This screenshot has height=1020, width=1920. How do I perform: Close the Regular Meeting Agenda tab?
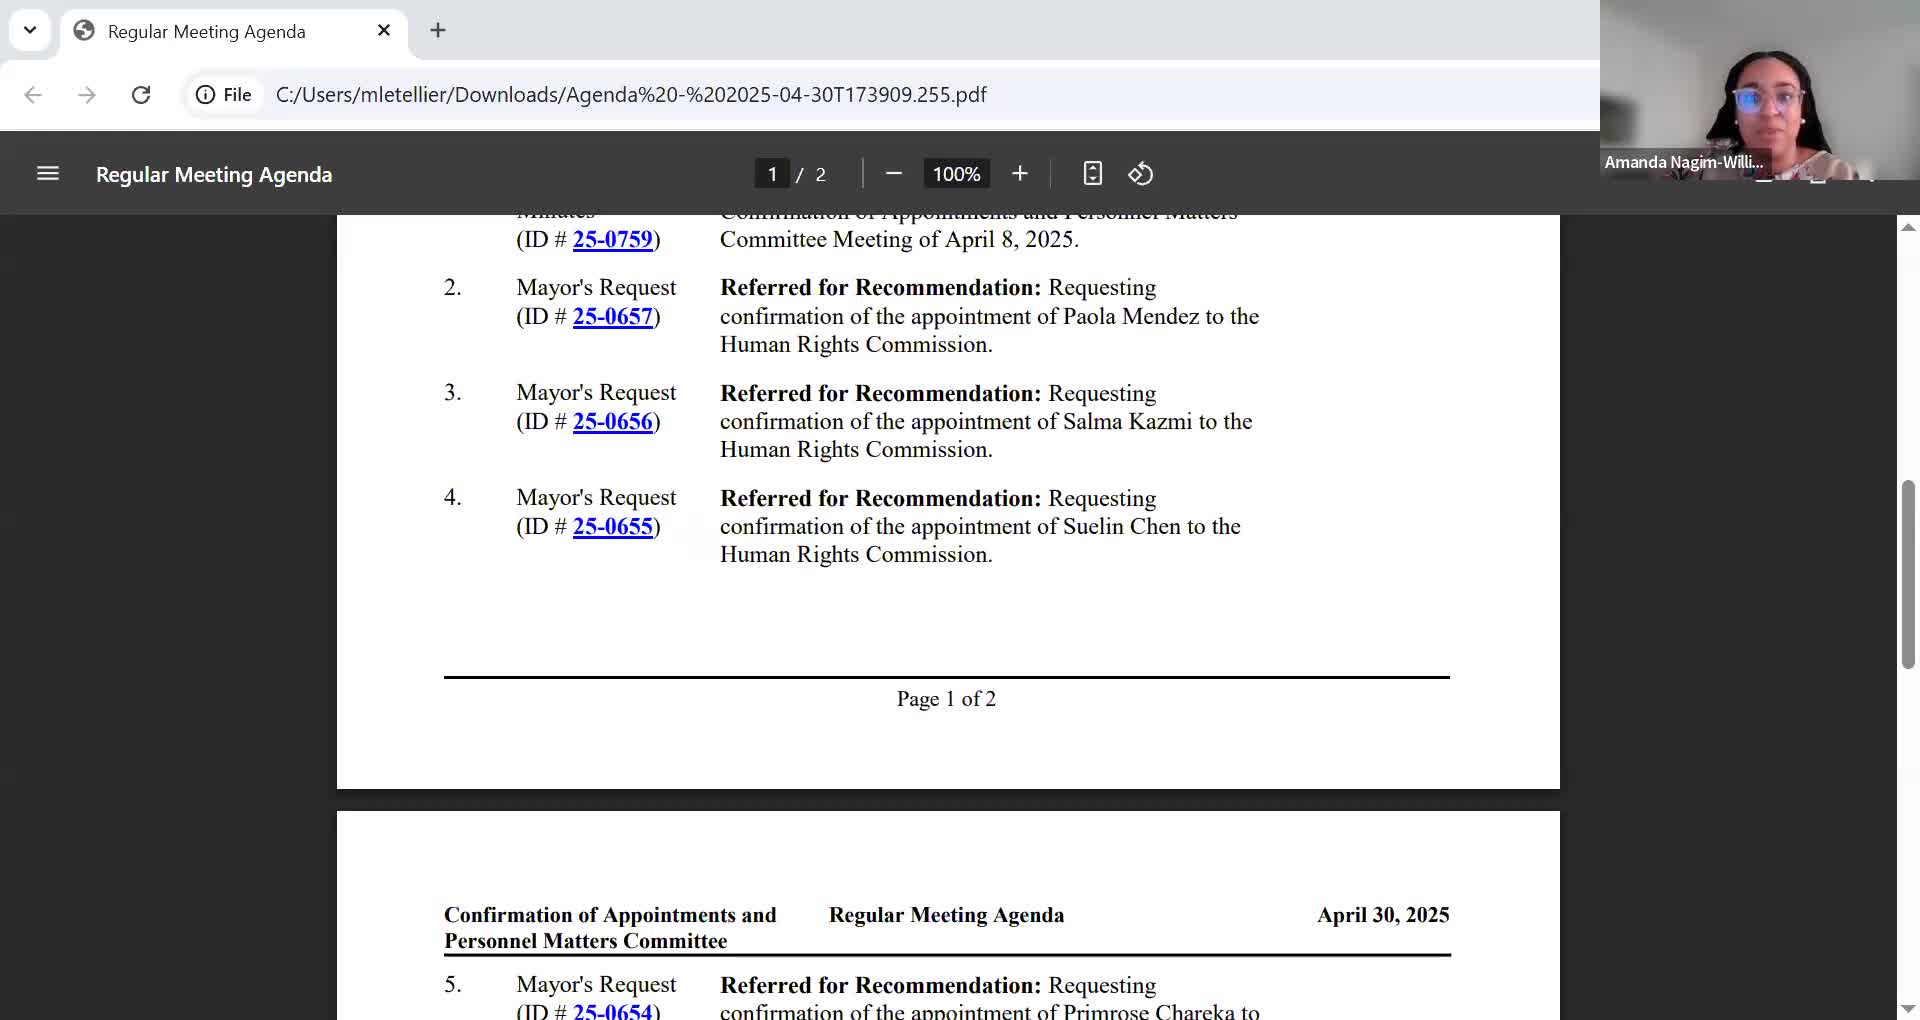(x=384, y=31)
